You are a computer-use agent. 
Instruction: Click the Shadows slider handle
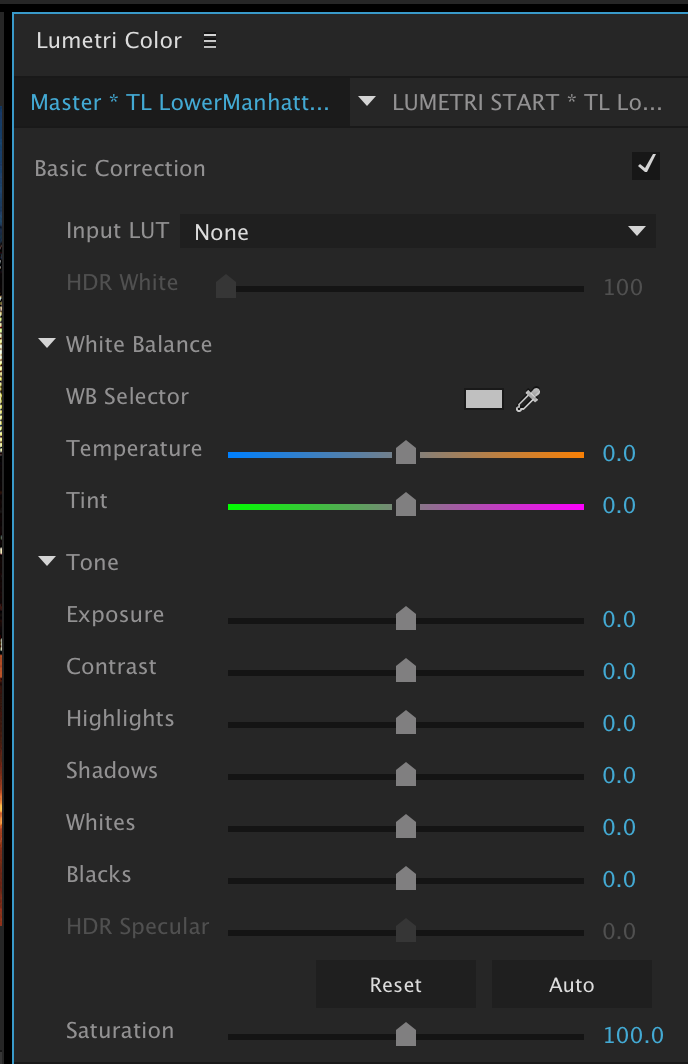[x=406, y=774]
